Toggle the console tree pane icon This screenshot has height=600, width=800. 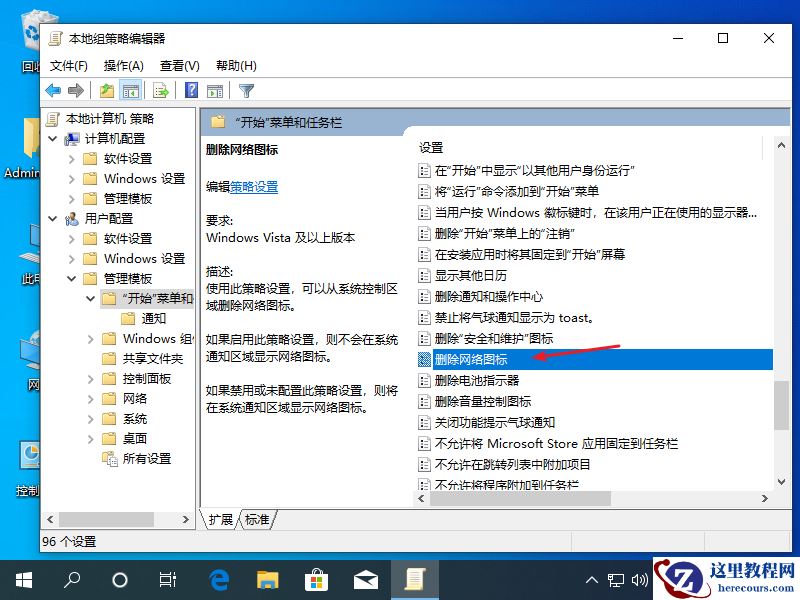click(131, 90)
